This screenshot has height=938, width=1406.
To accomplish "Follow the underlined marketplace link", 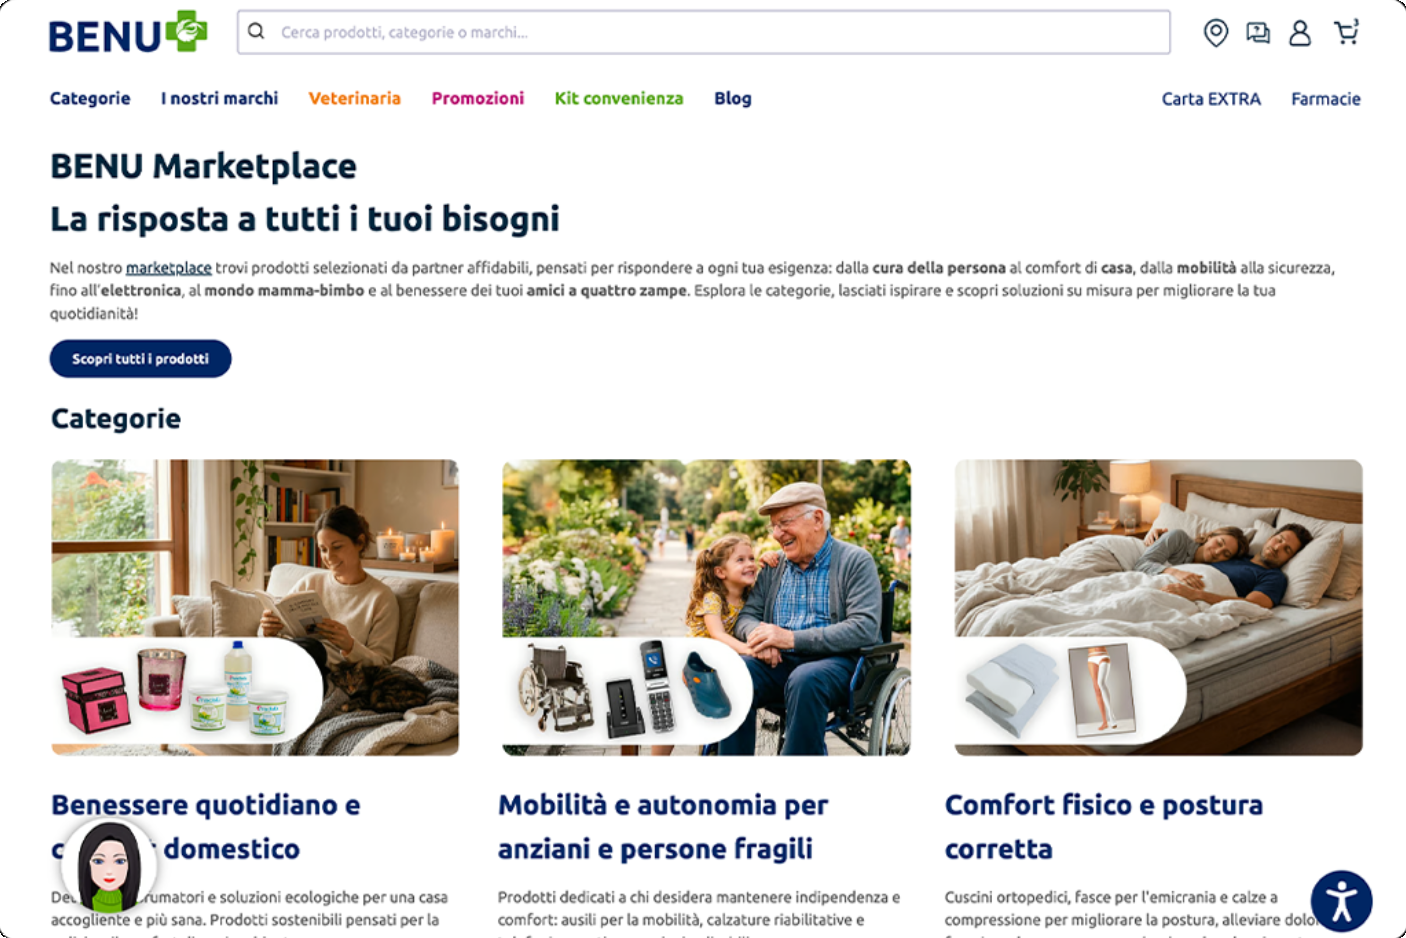I will (168, 268).
